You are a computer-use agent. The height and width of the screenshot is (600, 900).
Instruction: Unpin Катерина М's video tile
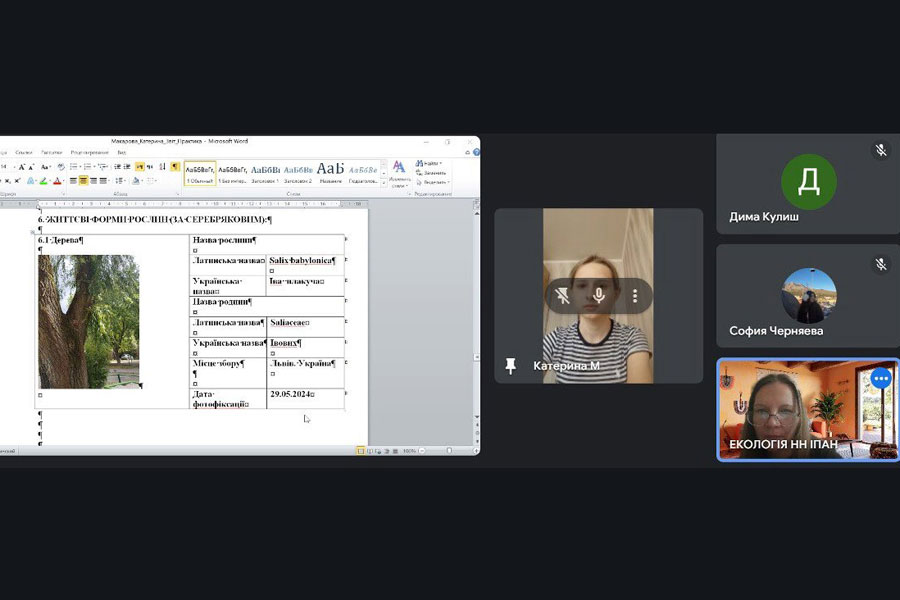(563, 296)
